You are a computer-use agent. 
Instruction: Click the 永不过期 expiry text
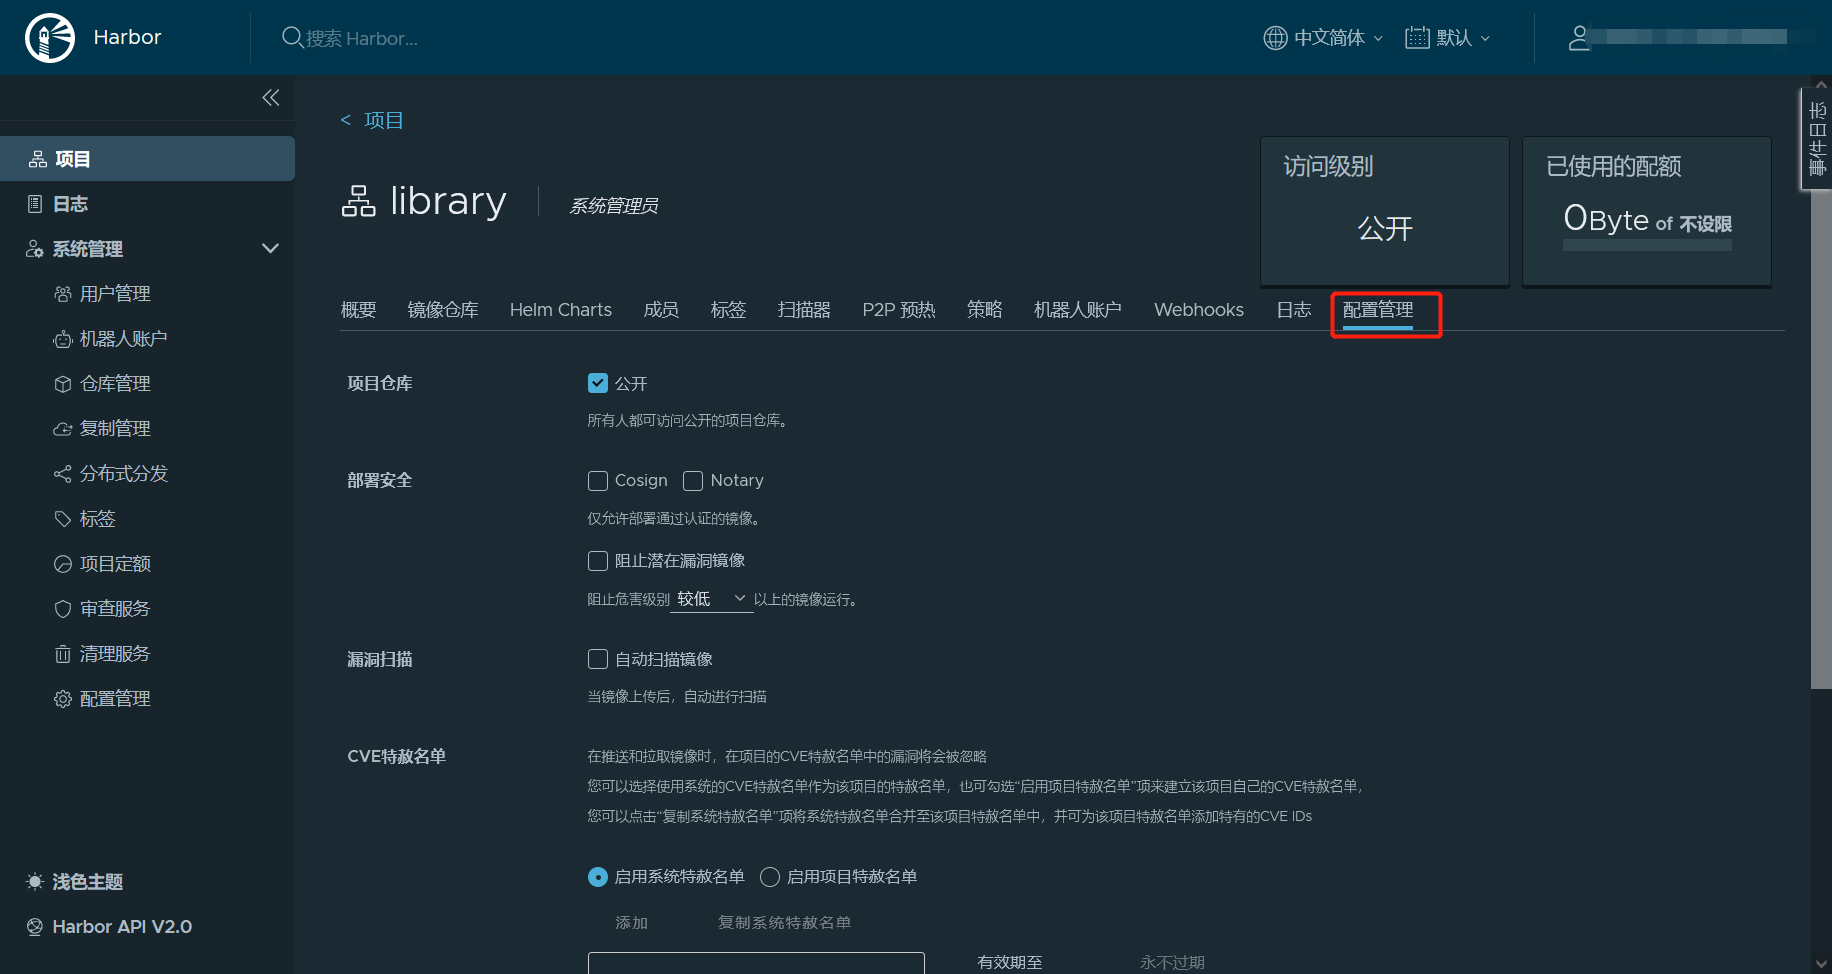[1172, 962]
